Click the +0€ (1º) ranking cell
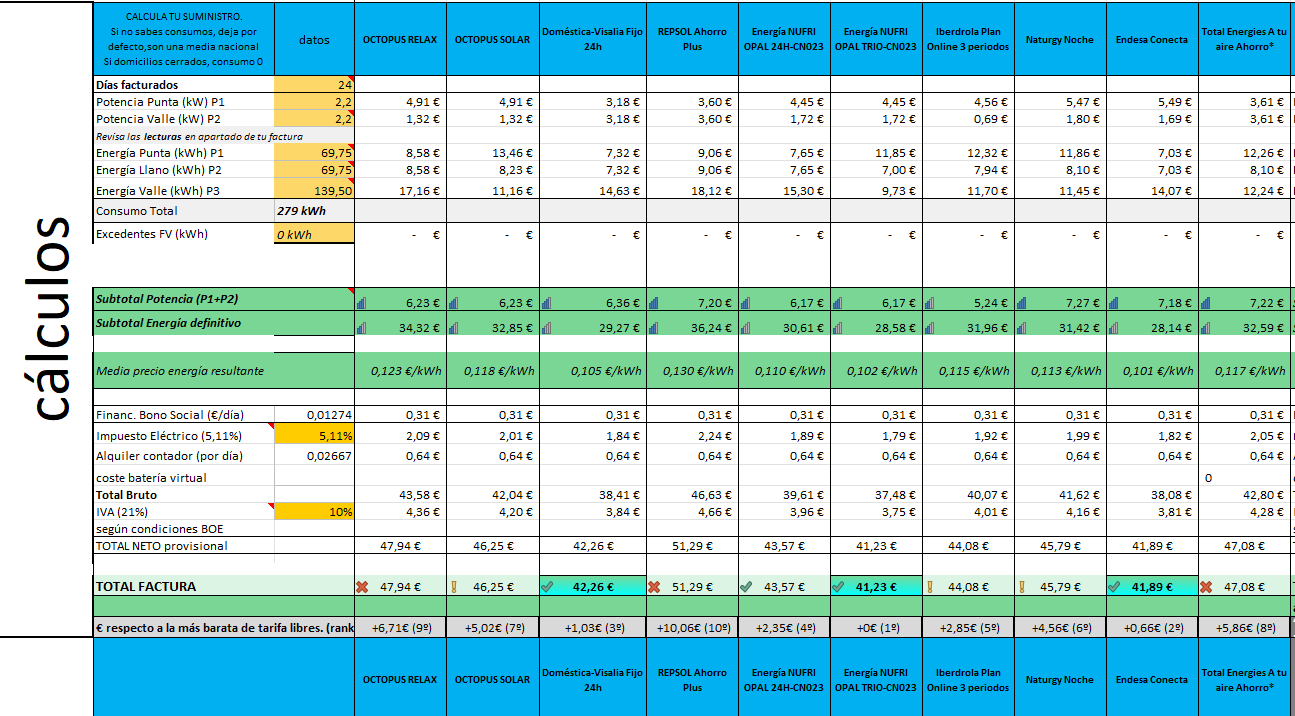Viewport: 1295px width, 716px height. coord(876,628)
